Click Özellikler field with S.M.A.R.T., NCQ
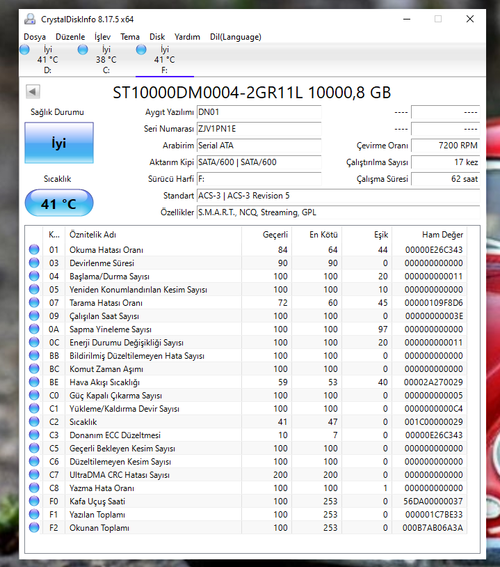The height and width of the screenshot is (567, 500). tap(338, 212)
